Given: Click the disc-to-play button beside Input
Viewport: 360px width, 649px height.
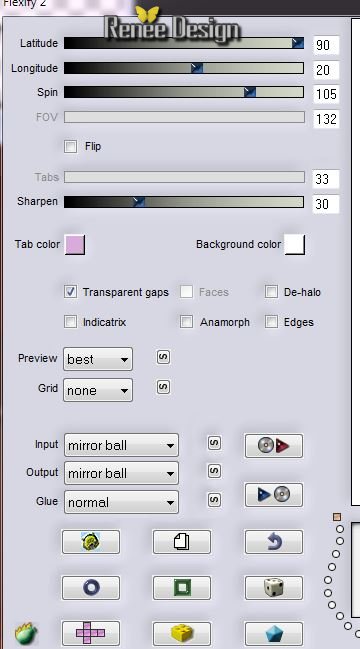Looking at the screenshot, I should point(274,446).
